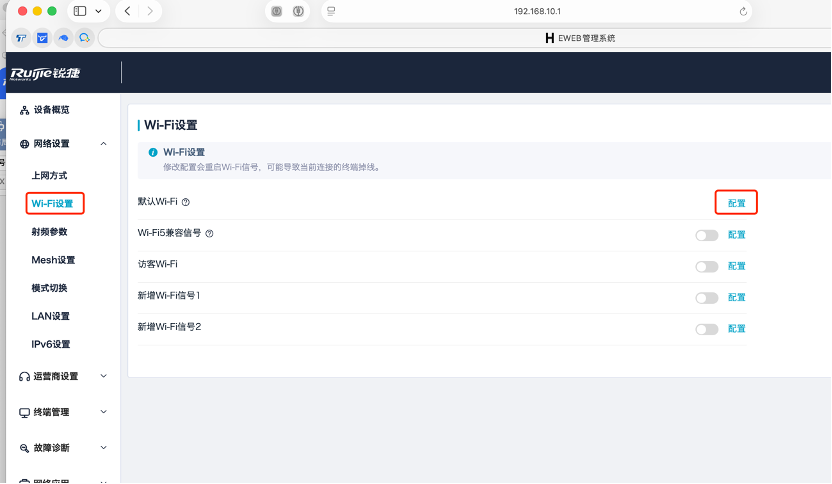Open 设备概览 in the sidebar
Viewport: 832px width, 484px height.
pyautogui.click(x=51, y=110)
